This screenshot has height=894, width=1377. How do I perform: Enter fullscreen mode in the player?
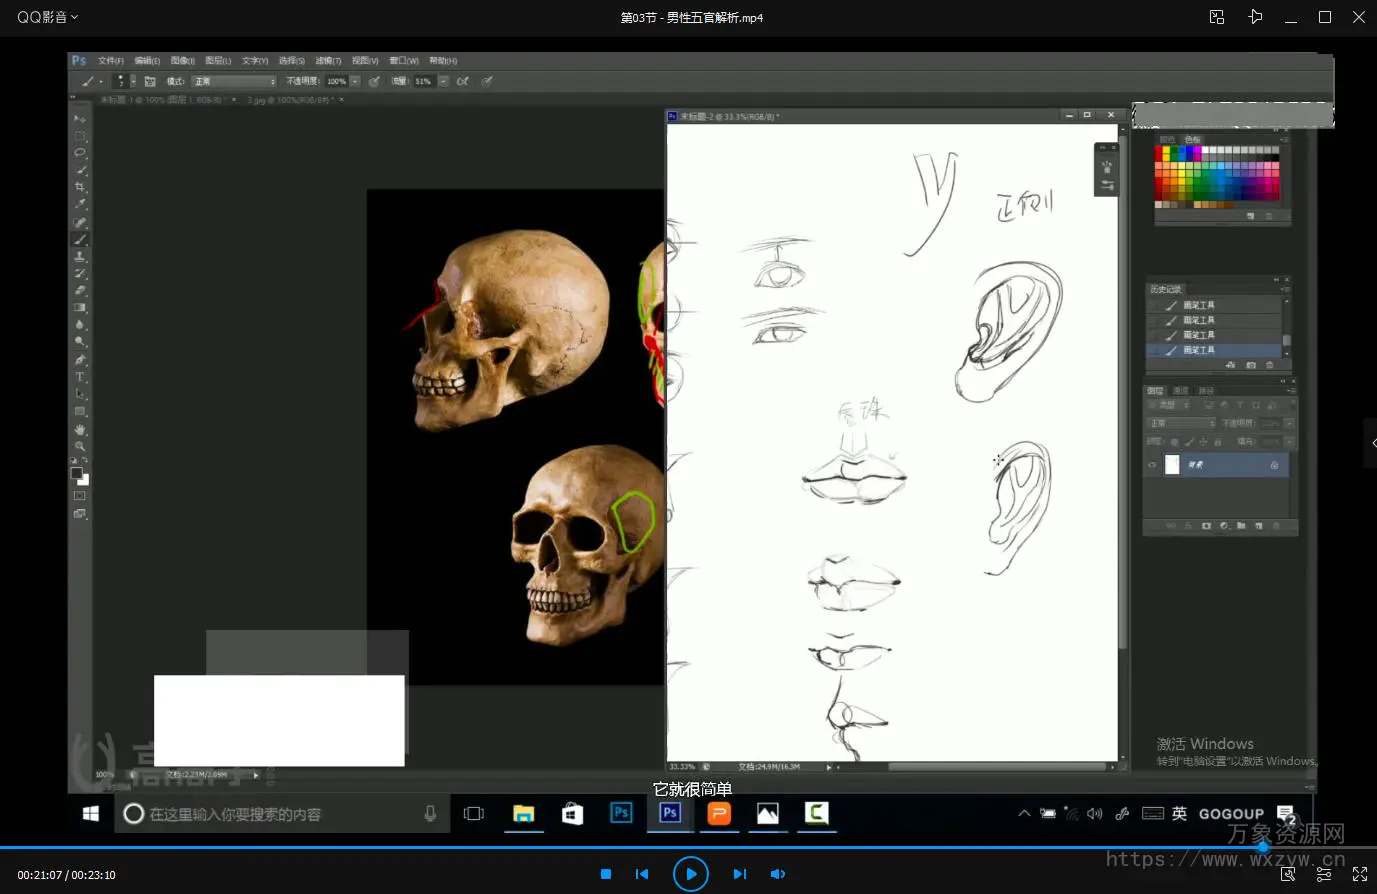tap(1359, 874)
